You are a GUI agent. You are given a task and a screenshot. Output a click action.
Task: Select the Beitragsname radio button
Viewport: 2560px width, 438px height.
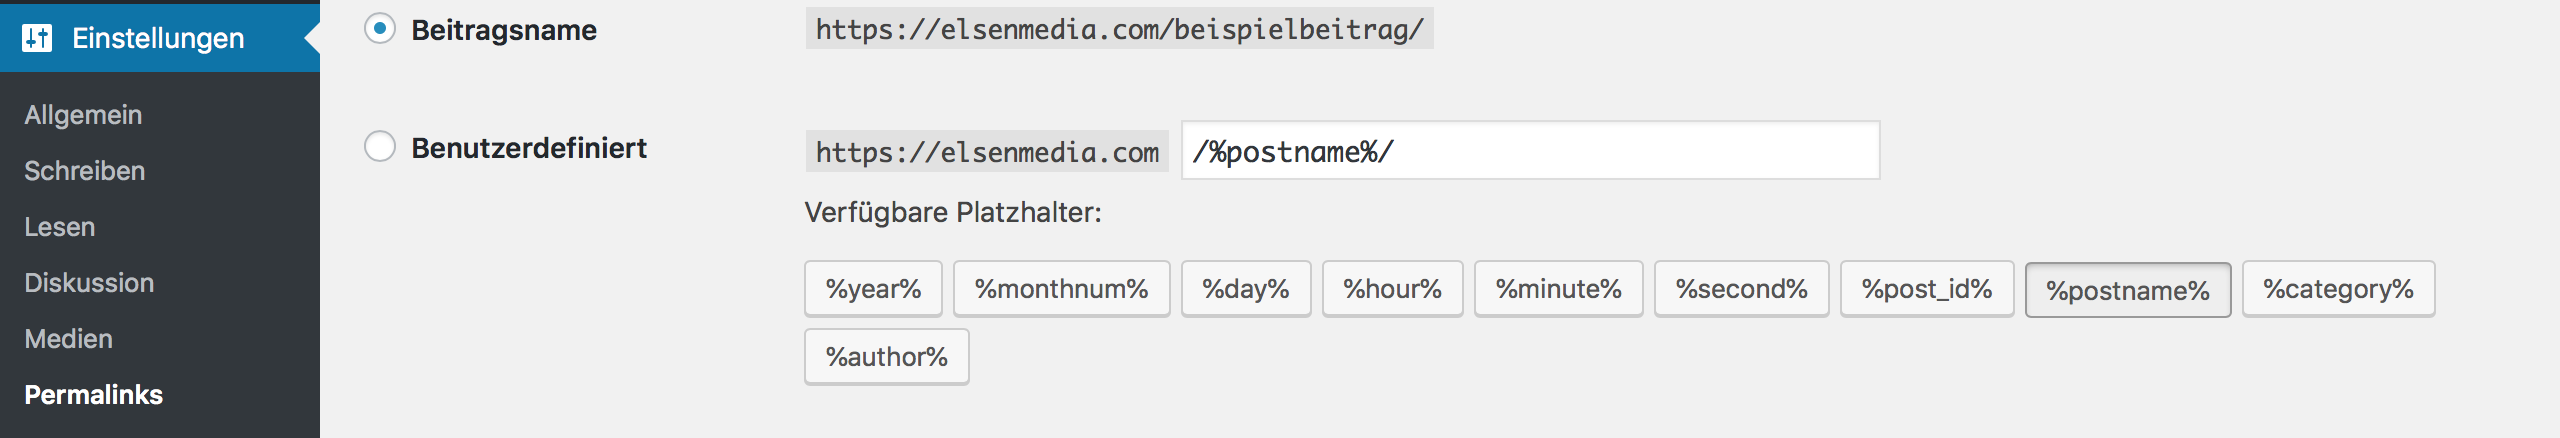(x=380, y=29)
